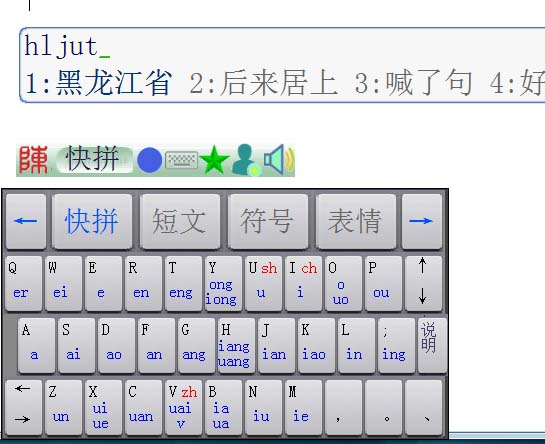Toggle the speaker sound icon
Screen dimensions: 545x444
pyautogui.click(x=278, y=160)
